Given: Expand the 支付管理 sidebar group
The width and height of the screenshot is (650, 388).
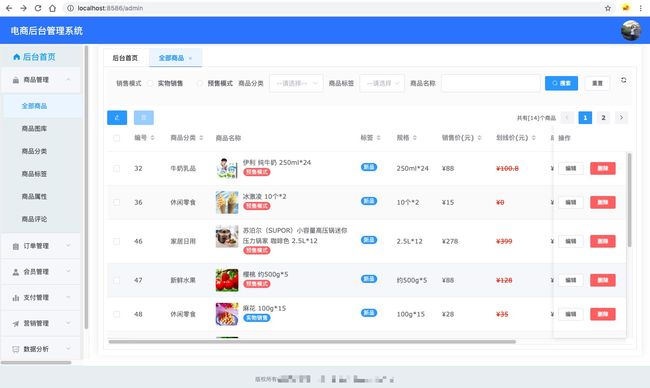Looking at the screenshot, I should click(x=68, y=297).
